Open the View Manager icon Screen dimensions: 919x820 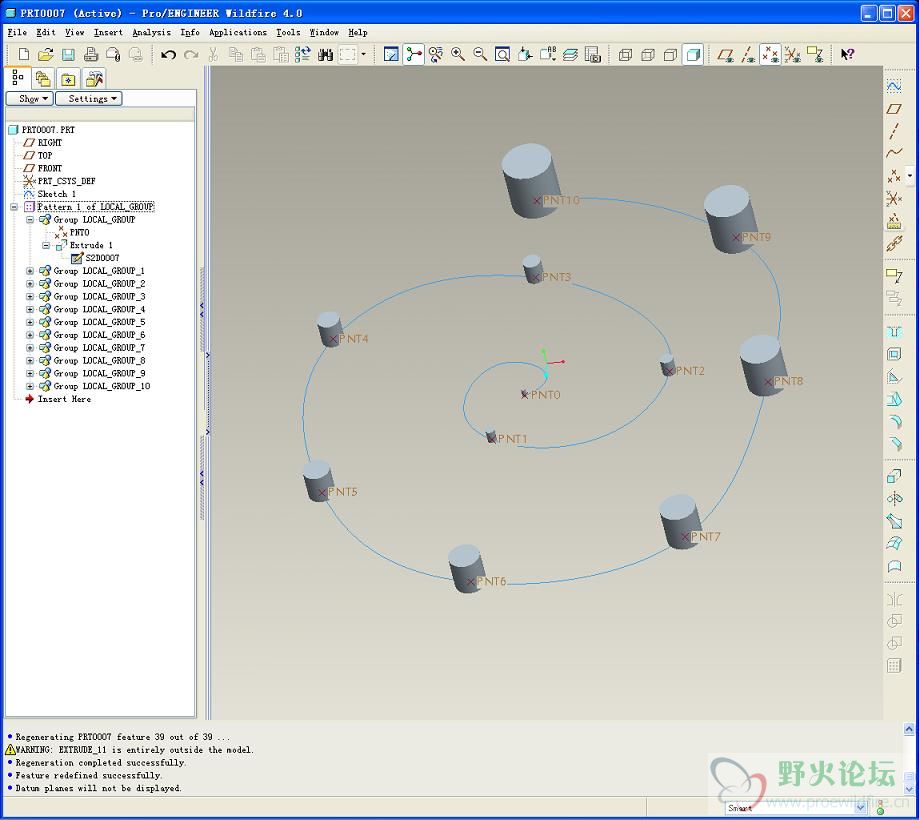coord(593,55)
